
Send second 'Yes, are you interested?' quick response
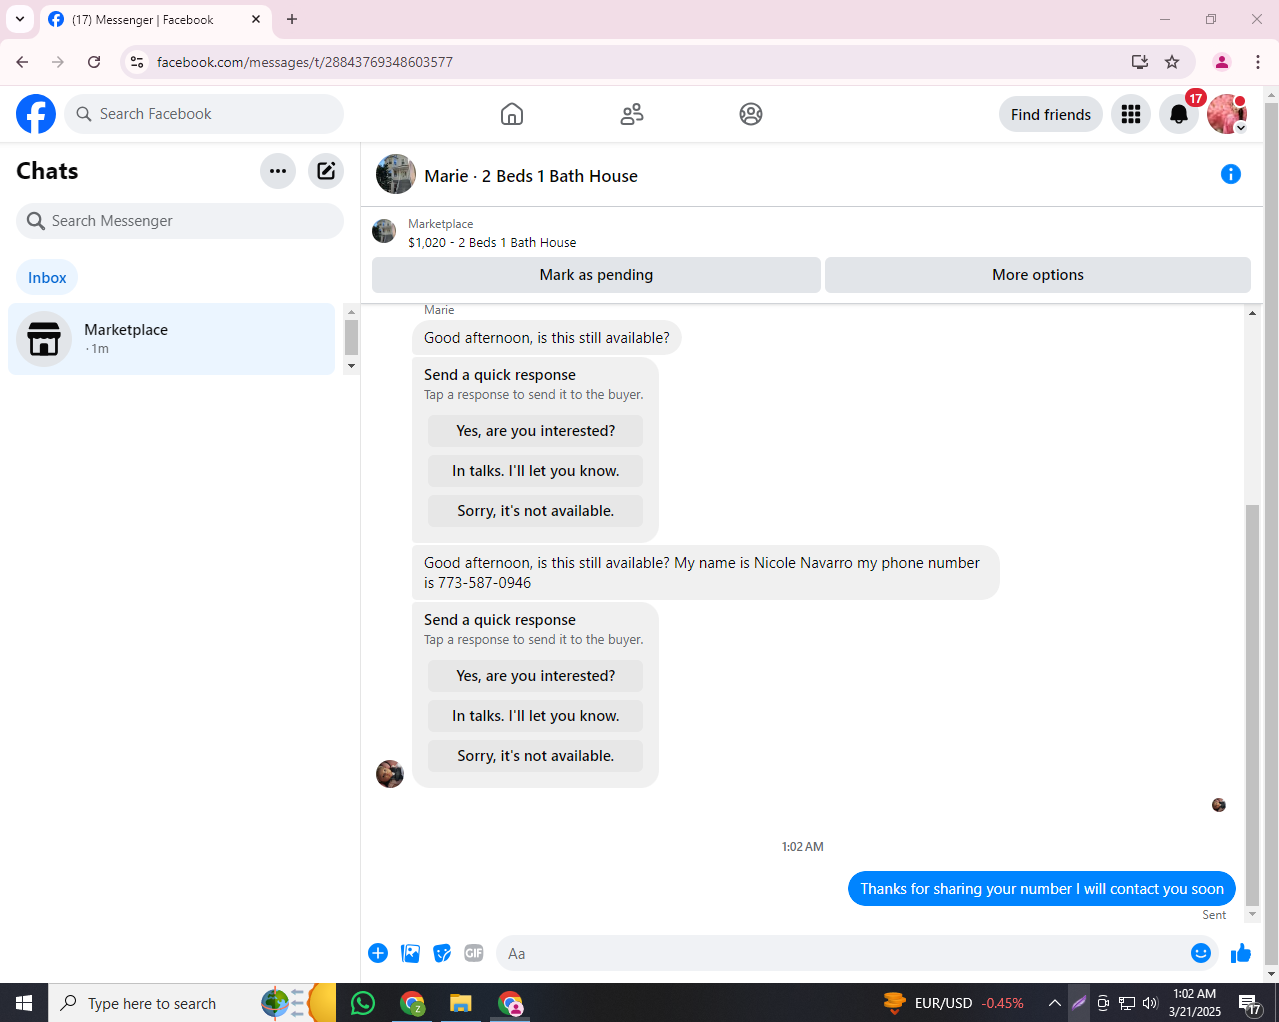click(x=536, y=676)
